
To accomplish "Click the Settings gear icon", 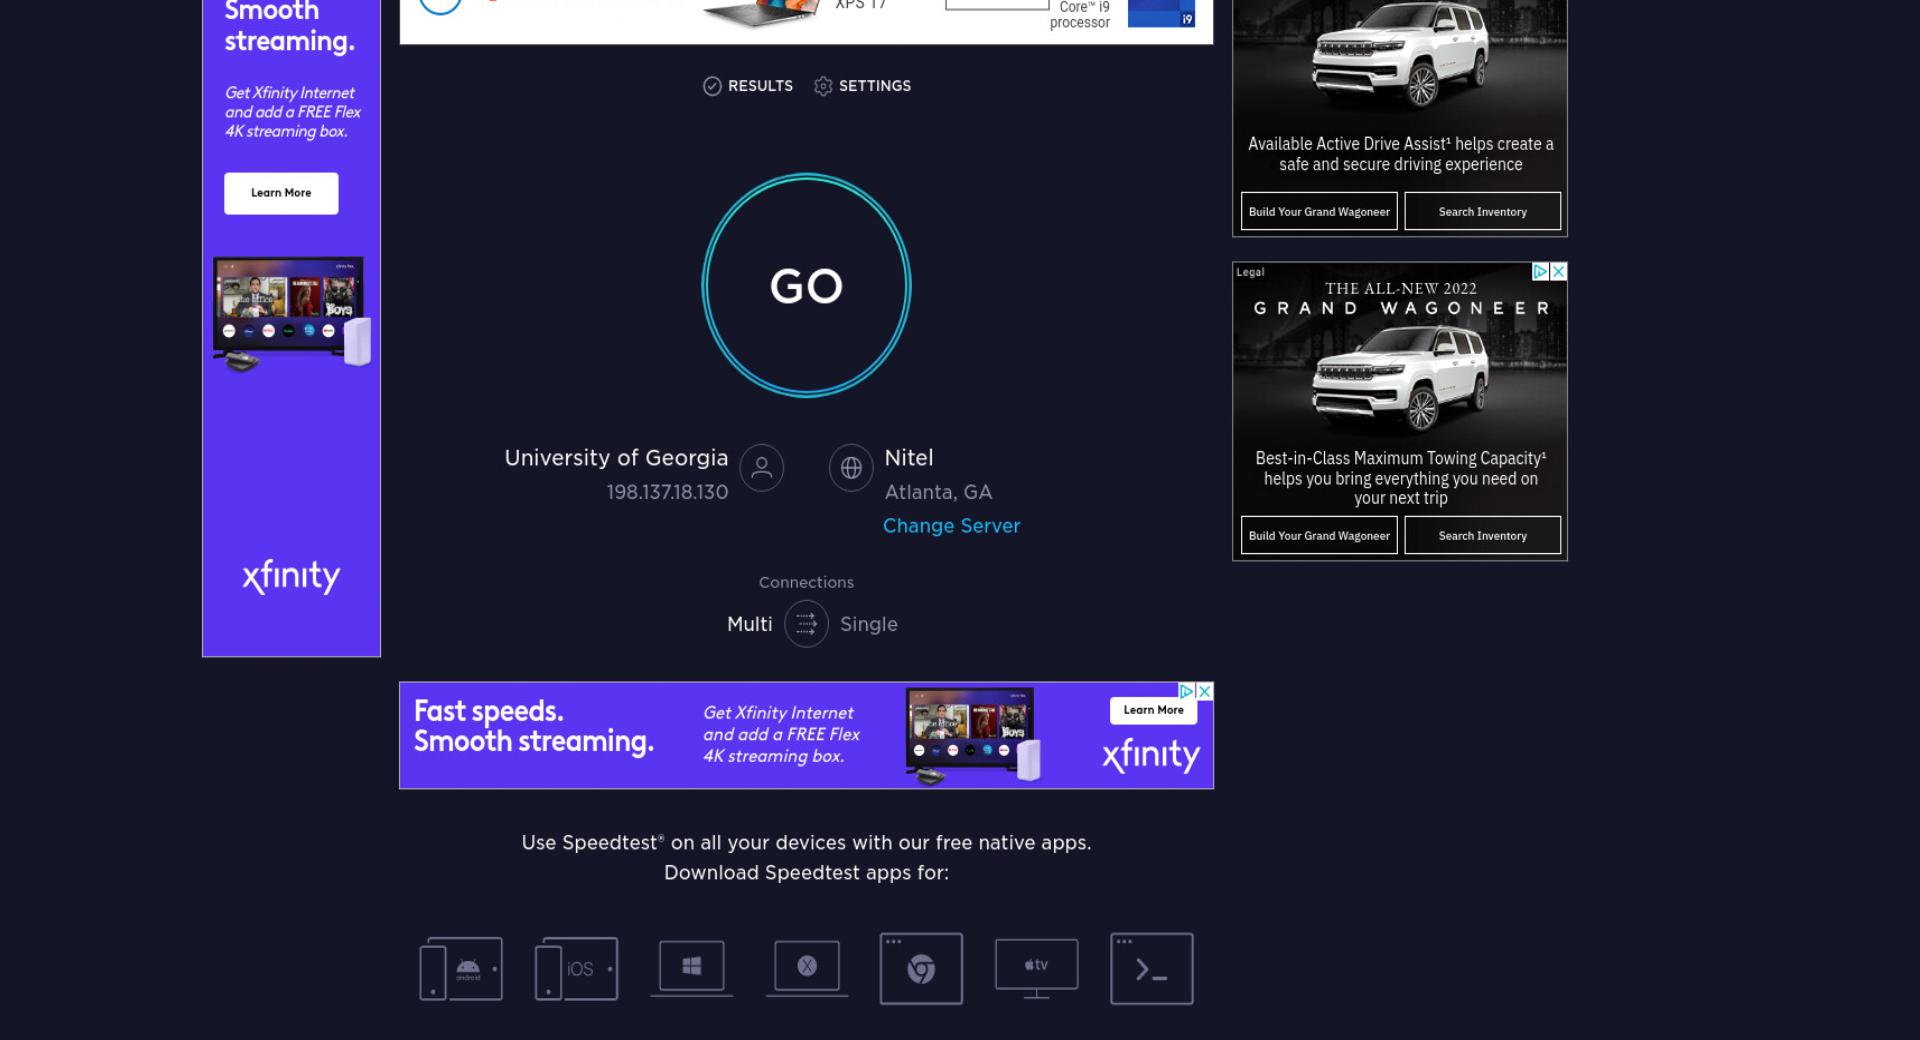I will click(x=823, y=86).
